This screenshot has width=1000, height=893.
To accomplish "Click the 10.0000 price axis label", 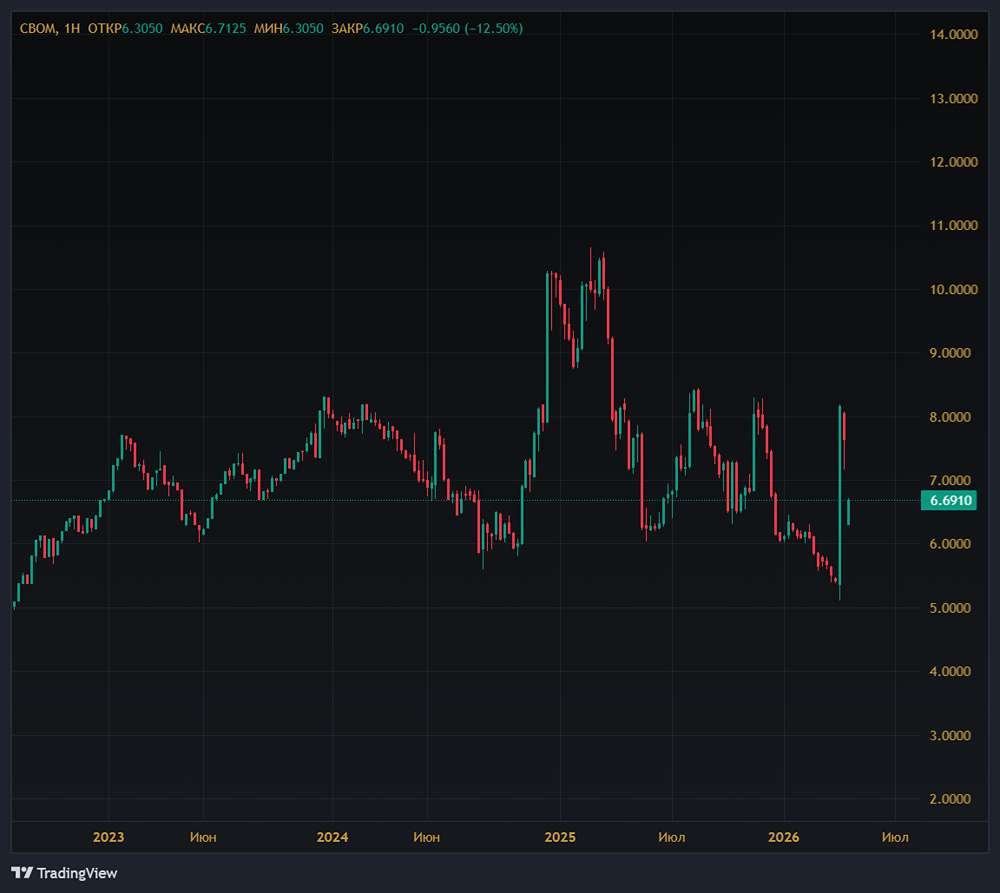I will pyautogui.click(x=953, y=290).
